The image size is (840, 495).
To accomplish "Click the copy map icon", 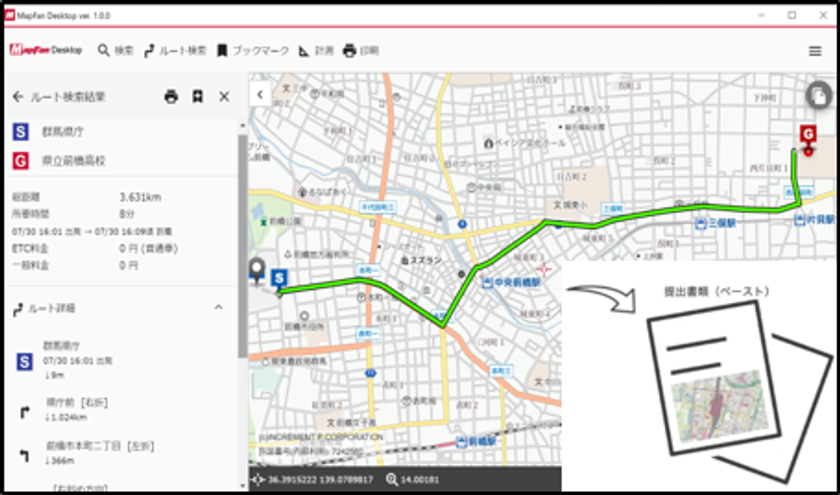I will point(818,96).
